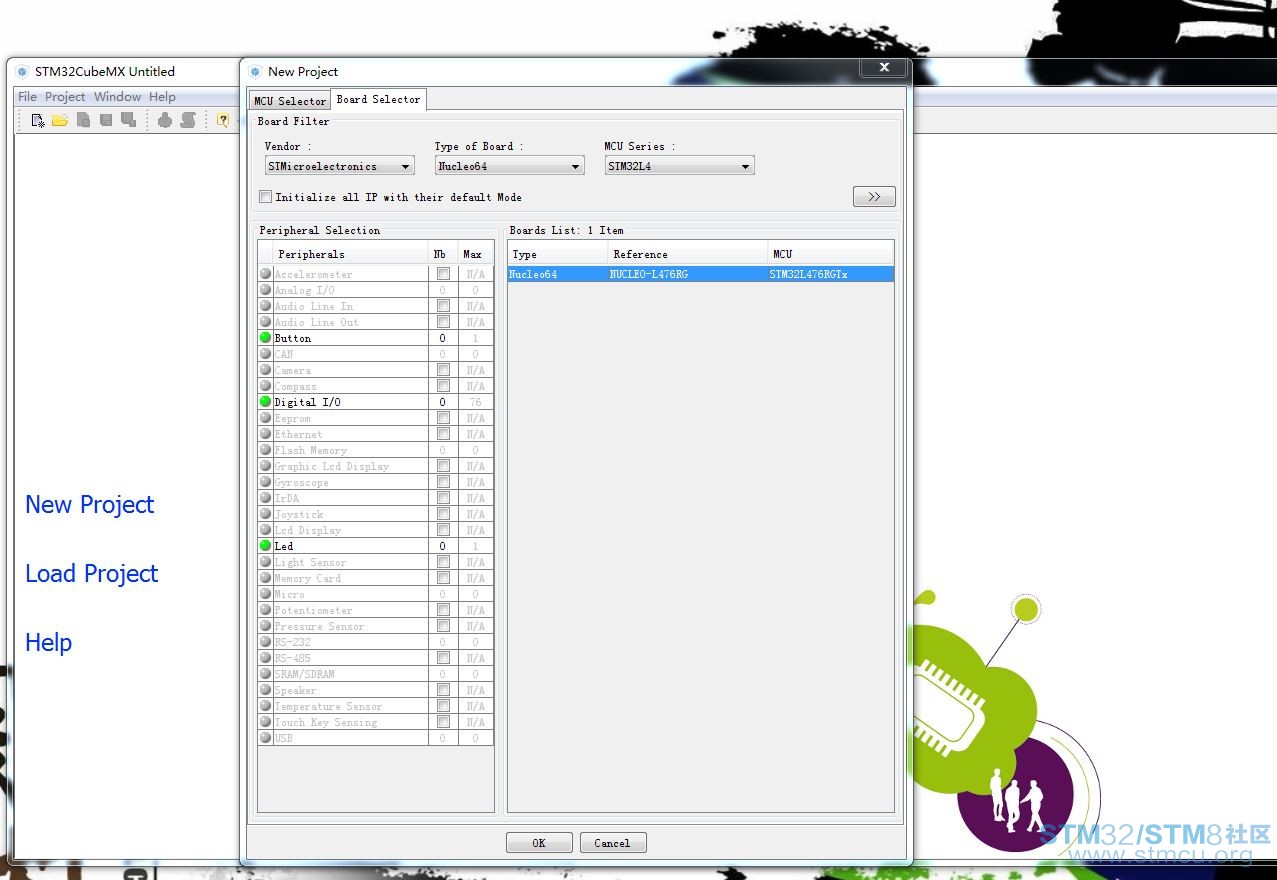This screenshot has height=880, width=1277.
Task: Open the Project menu
Action: 65,97
